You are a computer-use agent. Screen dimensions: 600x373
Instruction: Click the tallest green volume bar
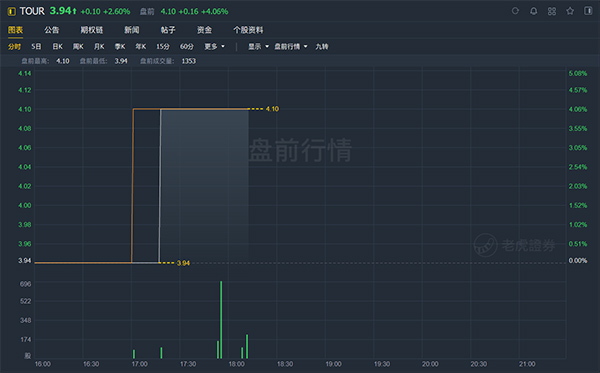point(221,320)
